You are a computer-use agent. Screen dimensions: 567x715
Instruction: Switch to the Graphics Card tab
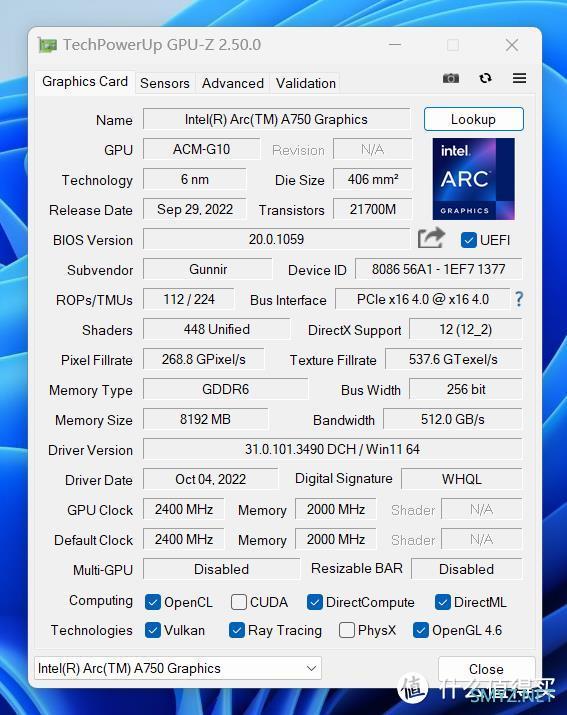pos(85,82)
